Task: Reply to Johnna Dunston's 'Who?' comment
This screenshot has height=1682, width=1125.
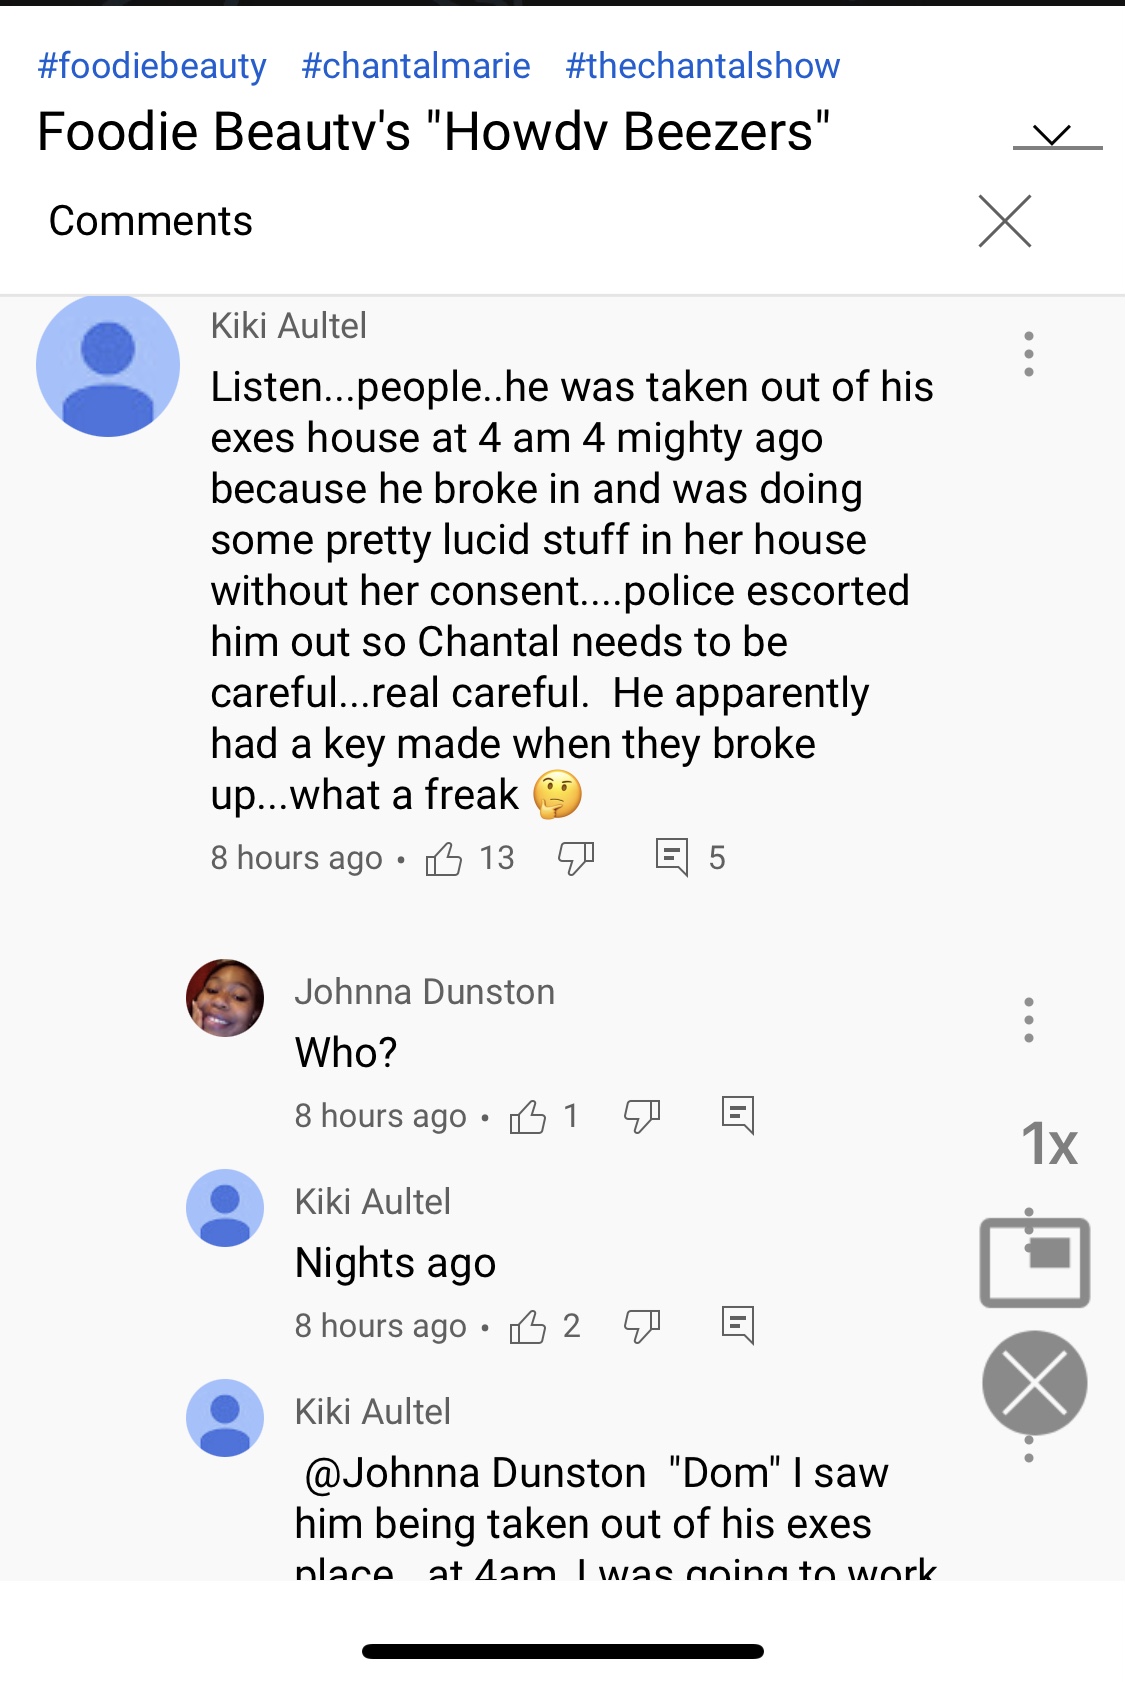Action: point(738,1115)
